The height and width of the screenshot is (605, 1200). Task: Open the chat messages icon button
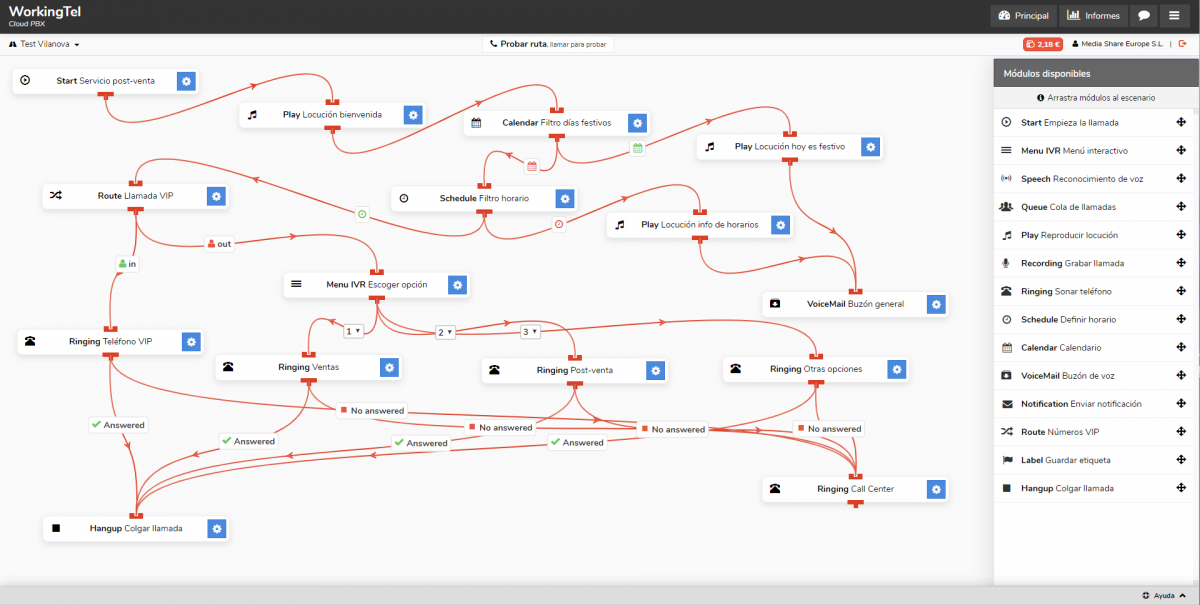[1143, 16]
